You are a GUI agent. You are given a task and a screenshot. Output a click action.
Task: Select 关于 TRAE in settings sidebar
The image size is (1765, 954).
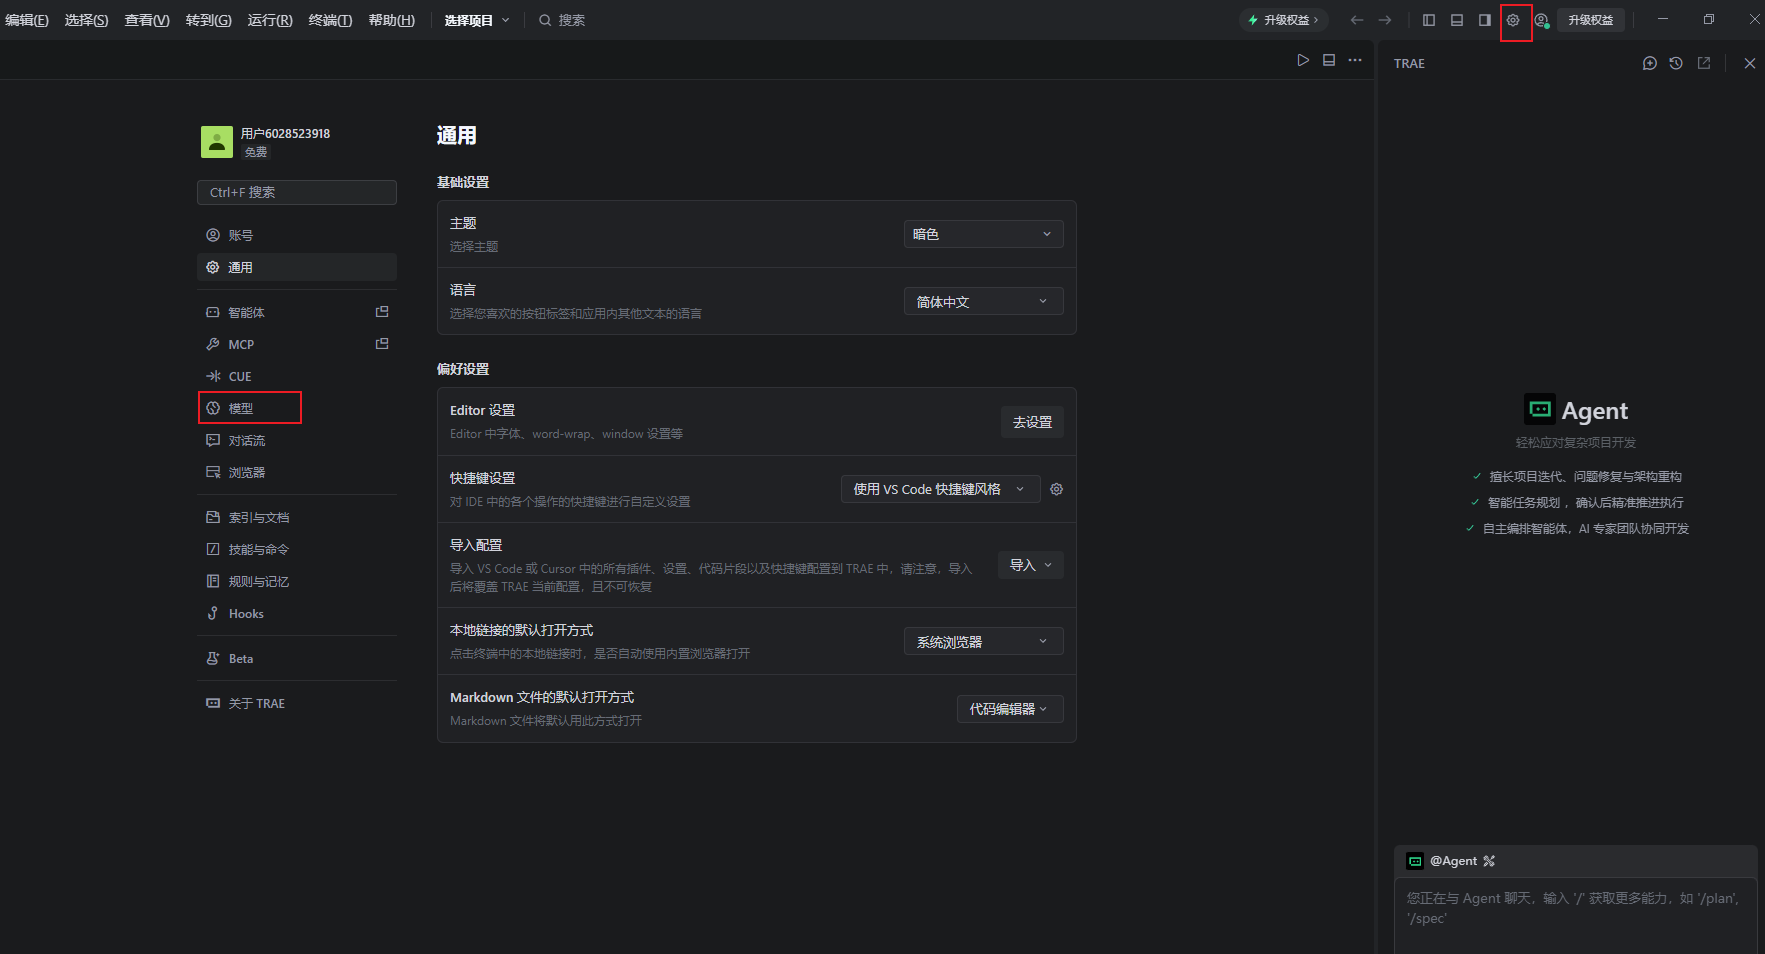297,703
